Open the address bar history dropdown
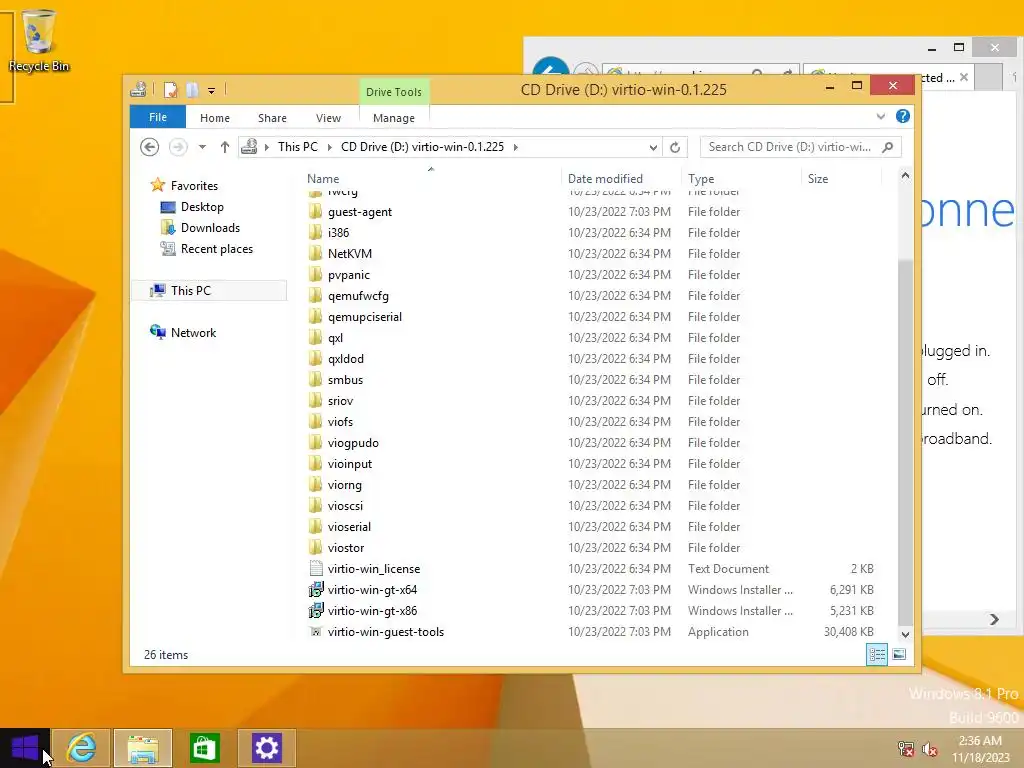The width and height of the screenshot is (1024, 768). [653, 148]
